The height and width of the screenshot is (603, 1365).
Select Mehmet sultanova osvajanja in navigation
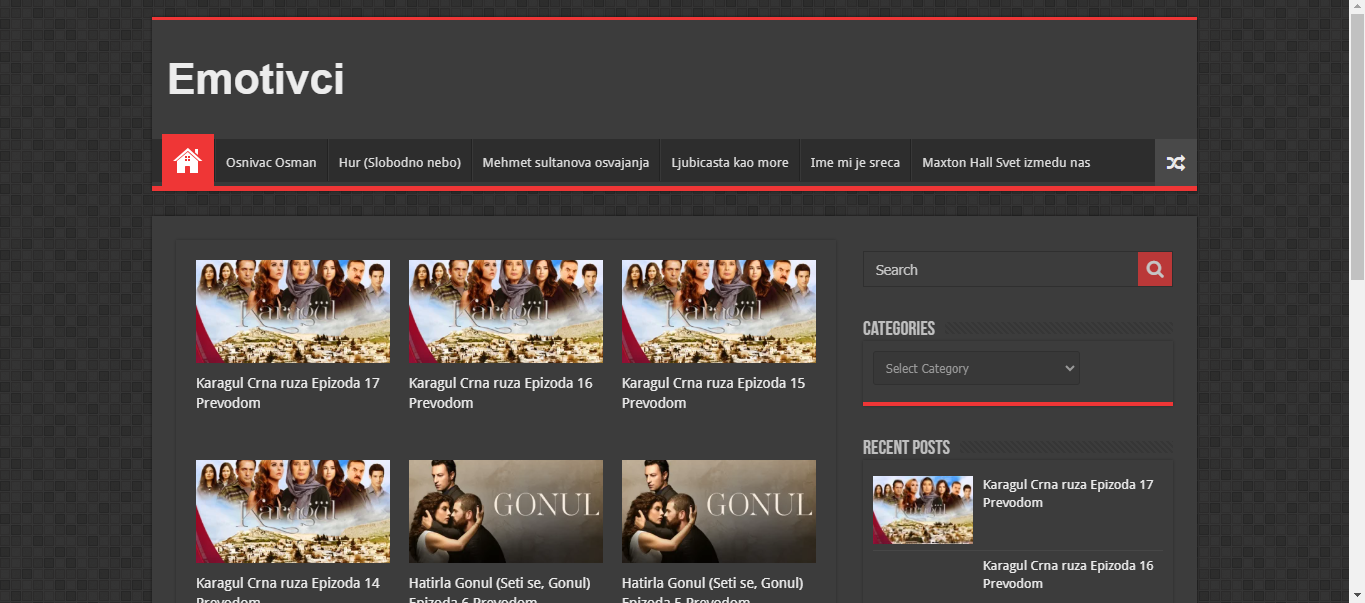566,162
